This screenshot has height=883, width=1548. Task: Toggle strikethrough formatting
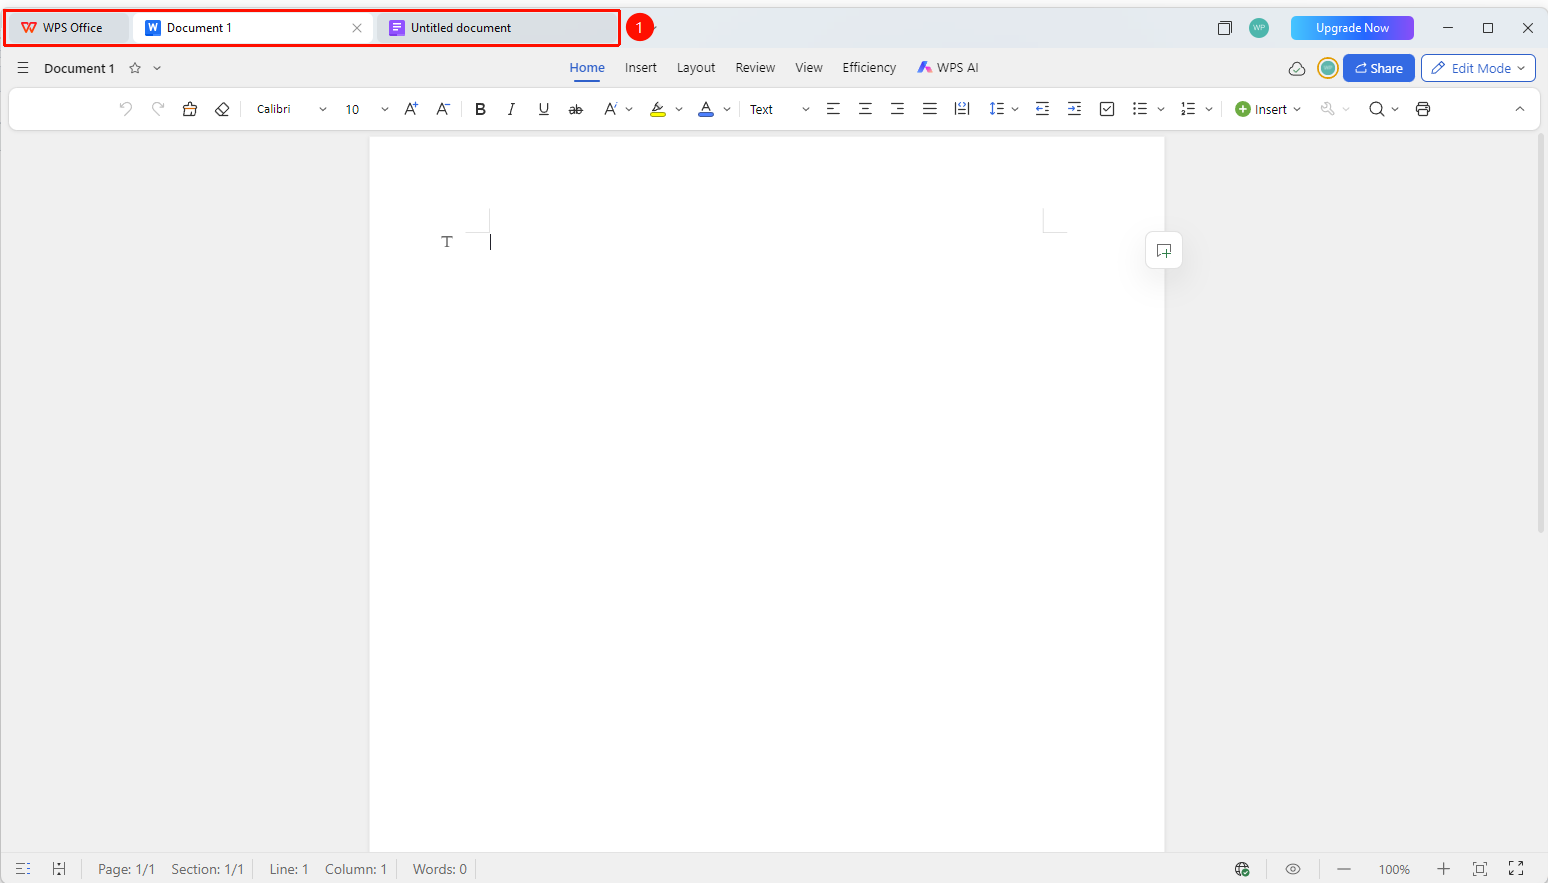pos(575,109)
